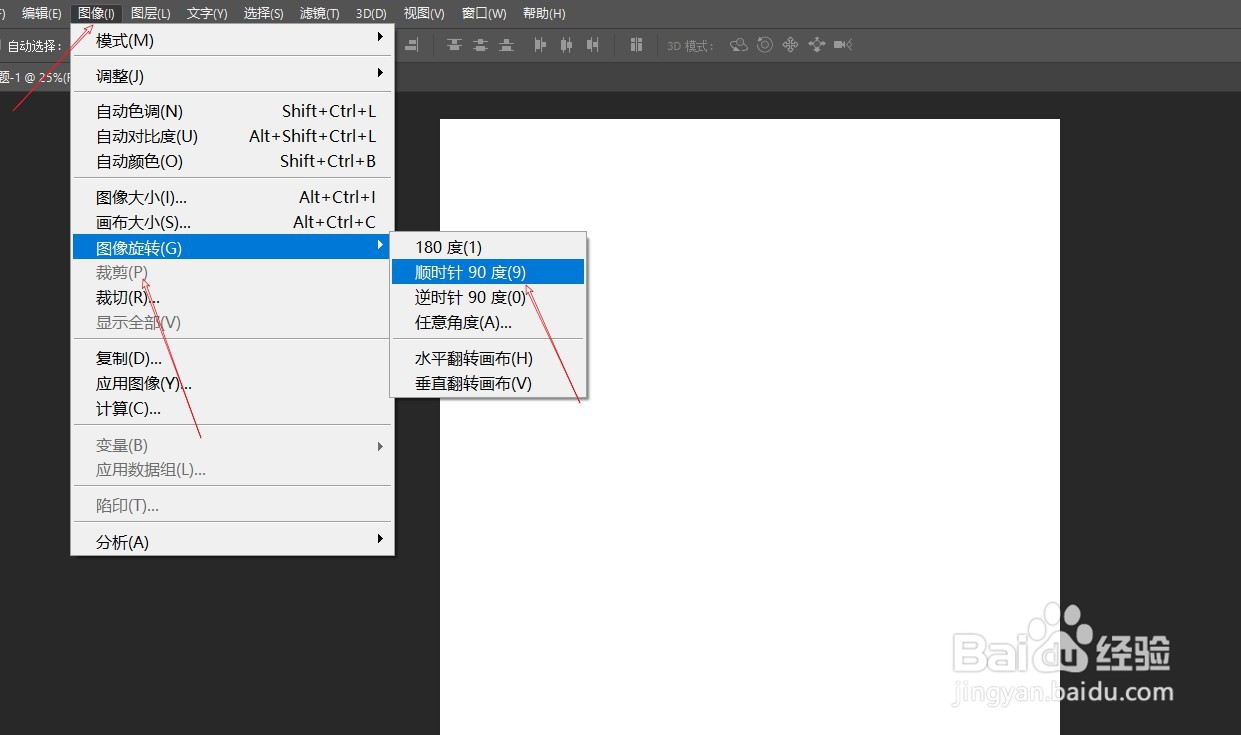Click the distribute top edges icon
This screenshot has height=735, width=1241.
(x=455, y=45)
